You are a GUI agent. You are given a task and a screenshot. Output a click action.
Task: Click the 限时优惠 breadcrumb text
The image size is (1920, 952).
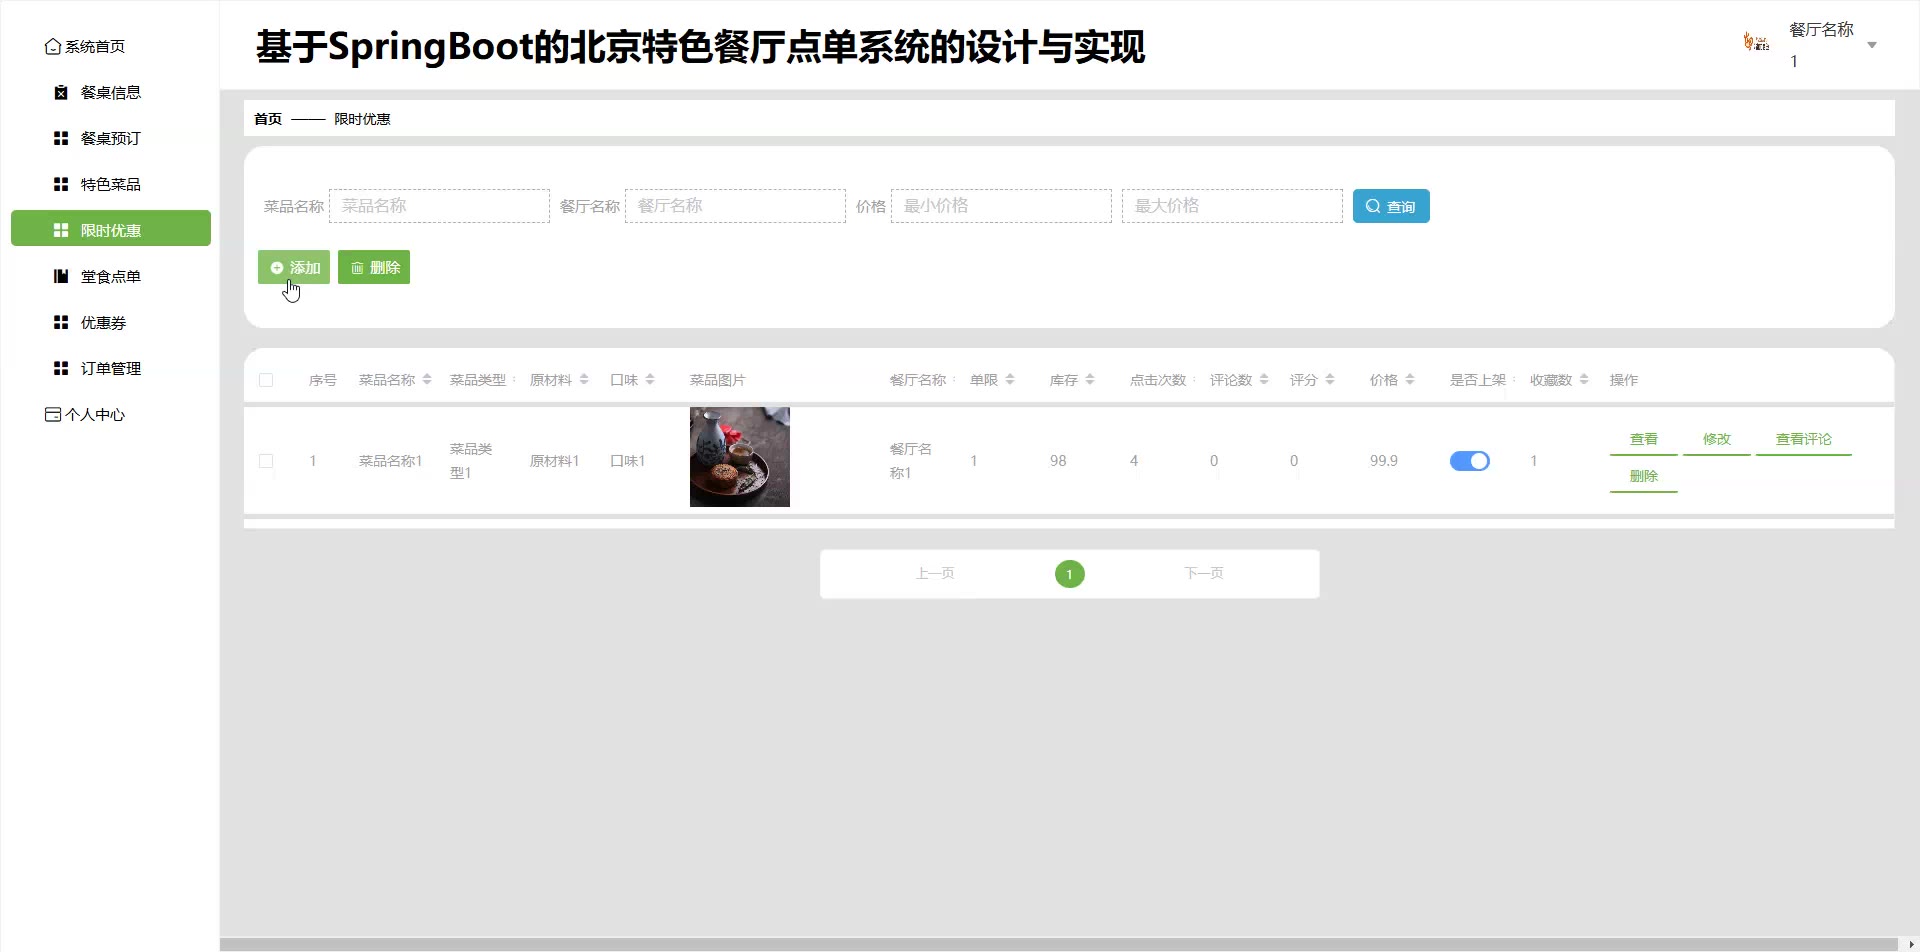pyautogui.click(x=362, y=119)
